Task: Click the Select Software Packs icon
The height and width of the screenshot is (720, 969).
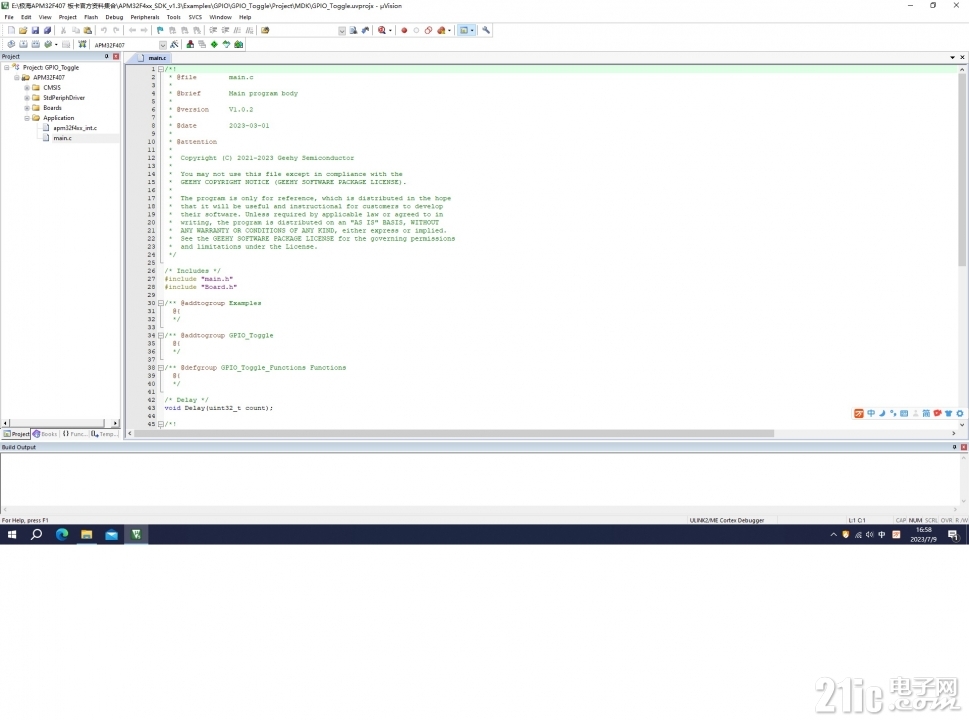Action: point(226,44)
